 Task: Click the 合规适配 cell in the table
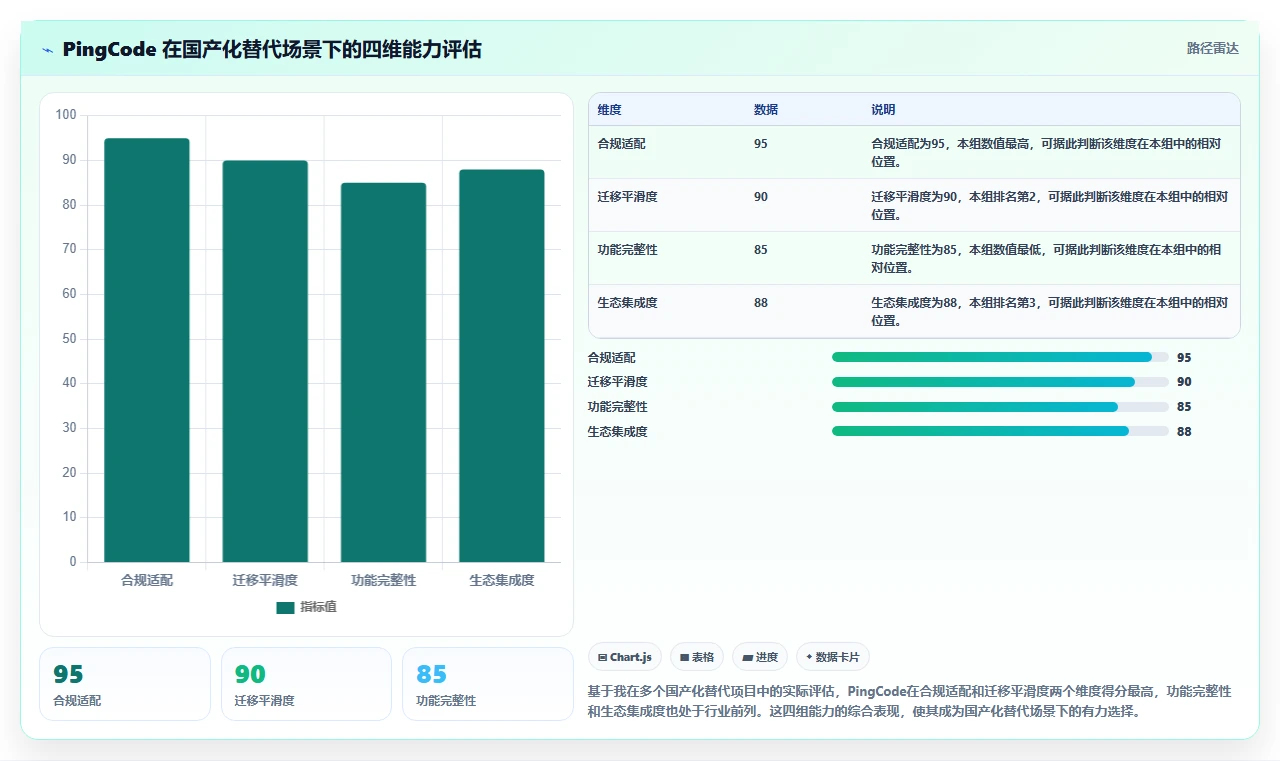point(622,144)
